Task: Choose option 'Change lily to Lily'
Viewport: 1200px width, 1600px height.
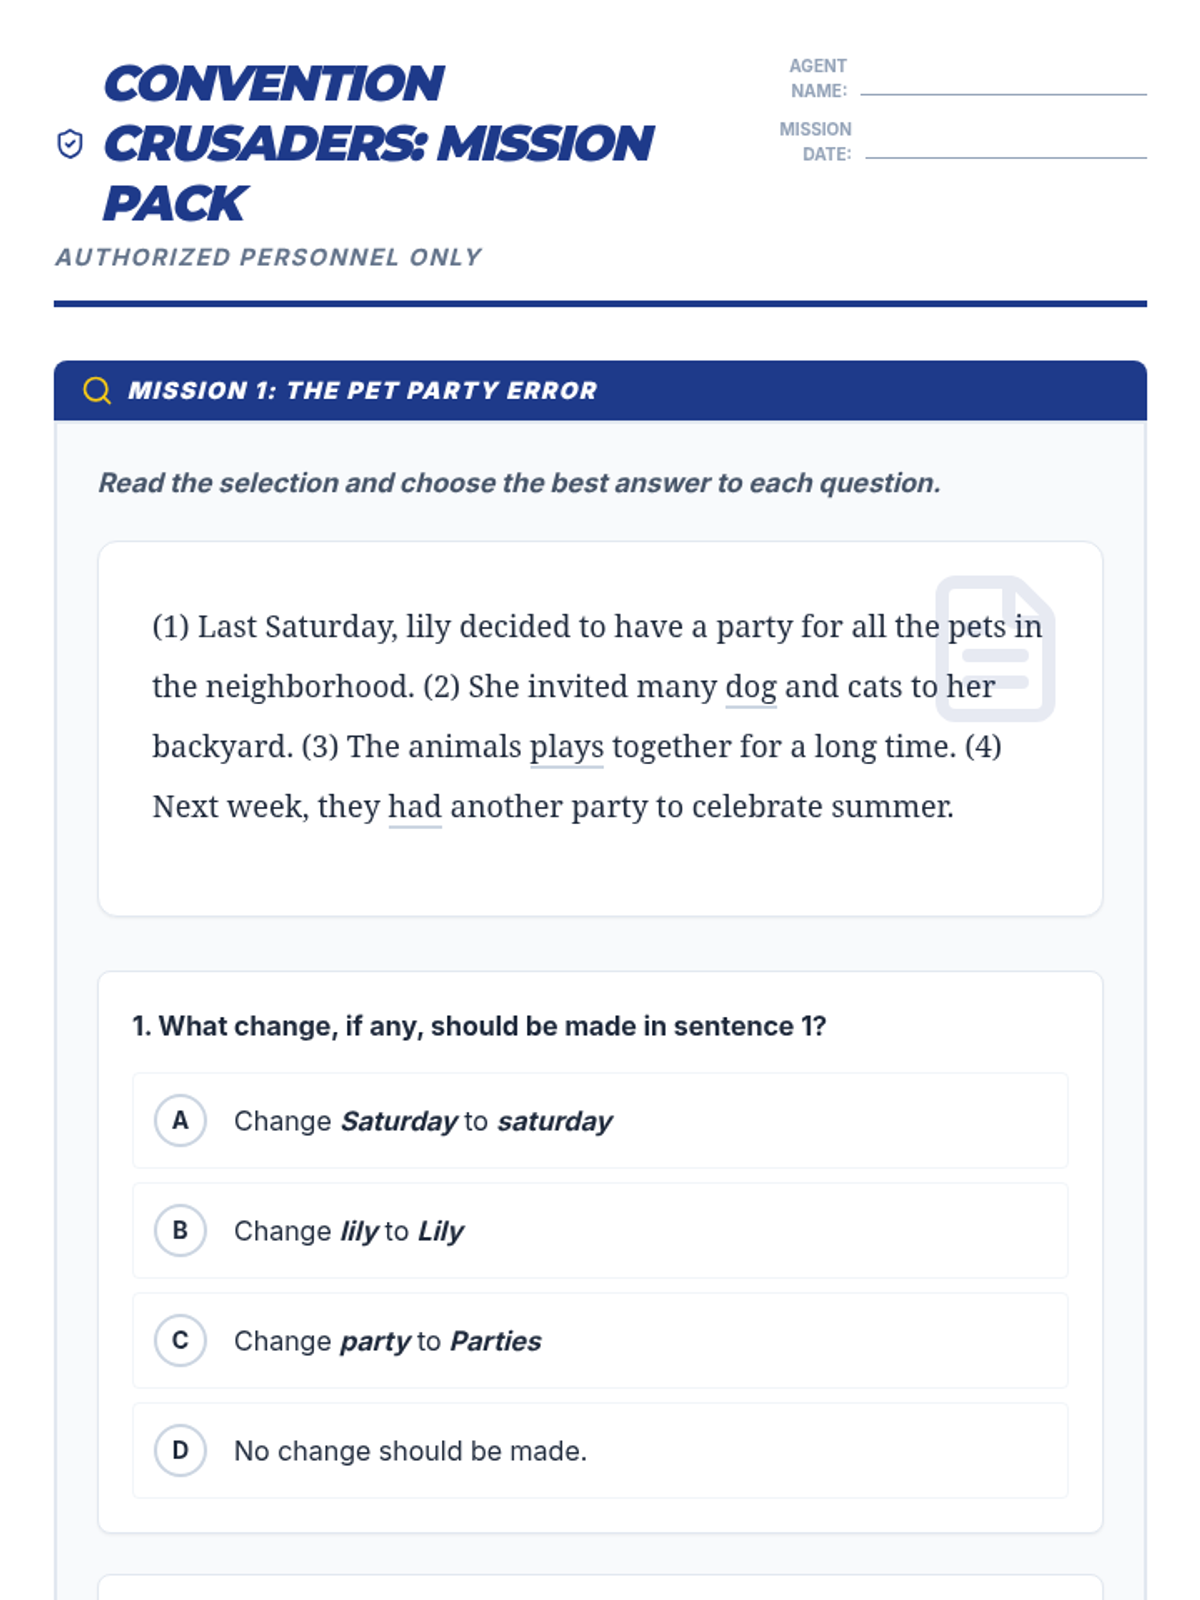Action: pyautogui.click(x=349, y=1231)
